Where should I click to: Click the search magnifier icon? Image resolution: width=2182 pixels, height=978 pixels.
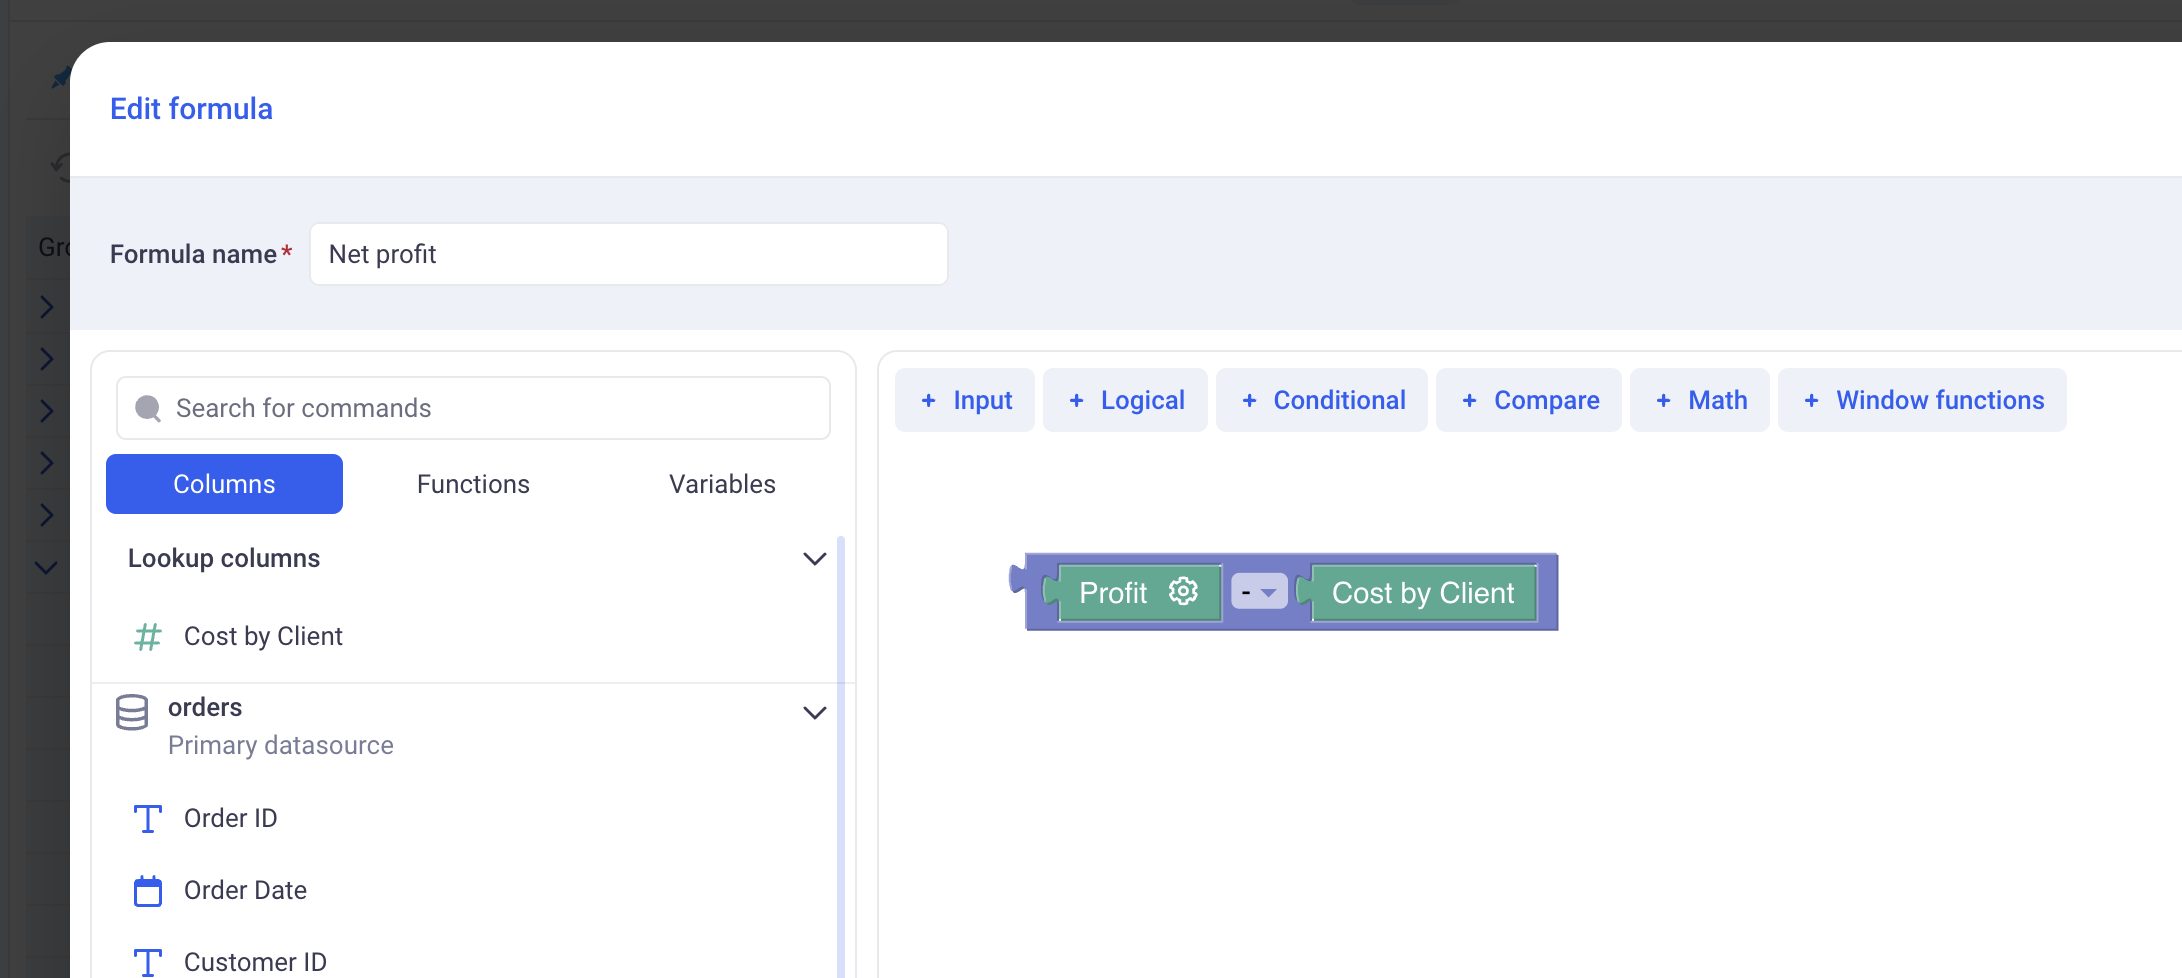click(x=148, y=408)
